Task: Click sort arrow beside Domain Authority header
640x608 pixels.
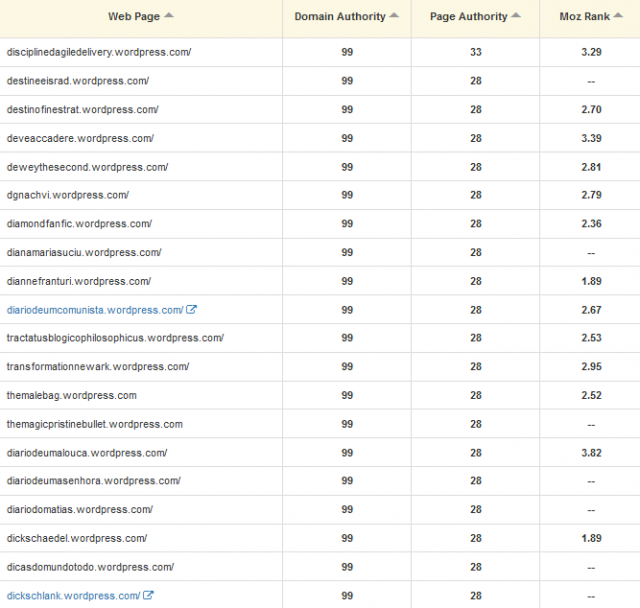Action: pyautogui.click(x=395, y=16)
